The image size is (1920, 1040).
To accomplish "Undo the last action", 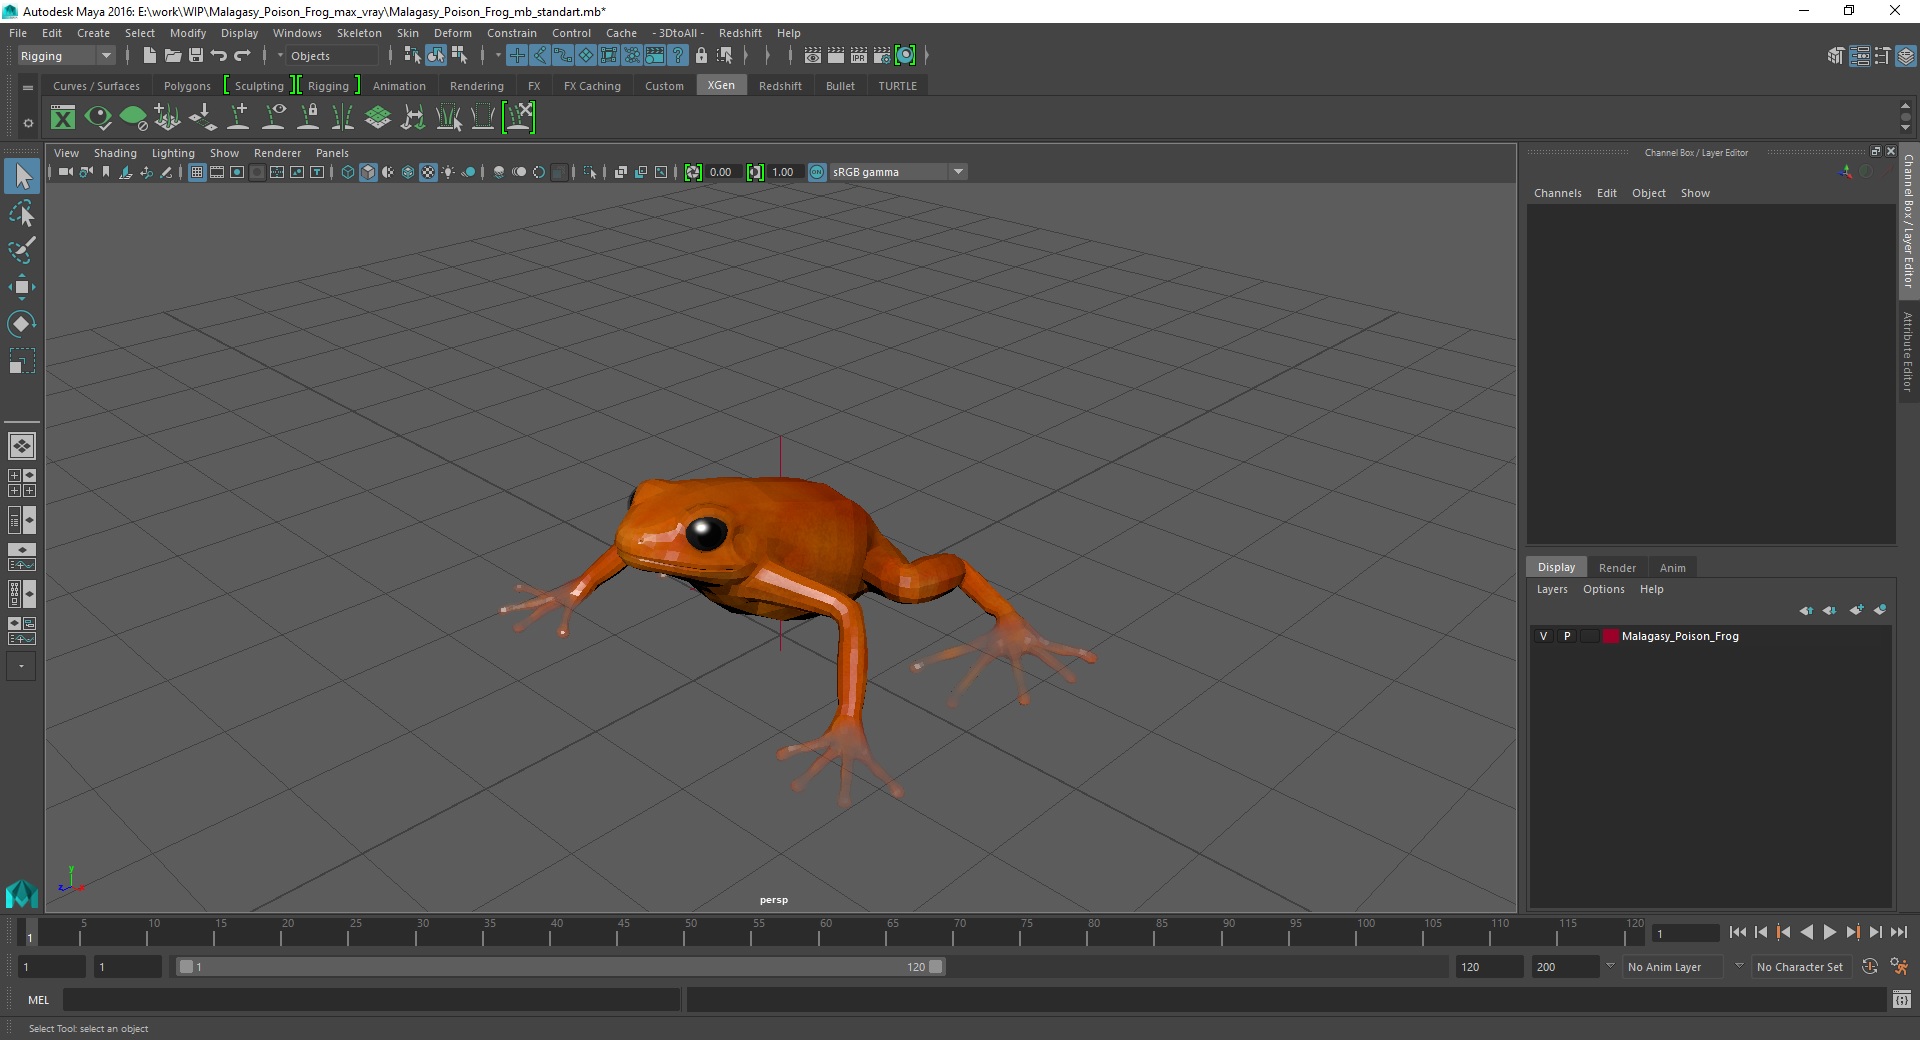I will (219, 56).
